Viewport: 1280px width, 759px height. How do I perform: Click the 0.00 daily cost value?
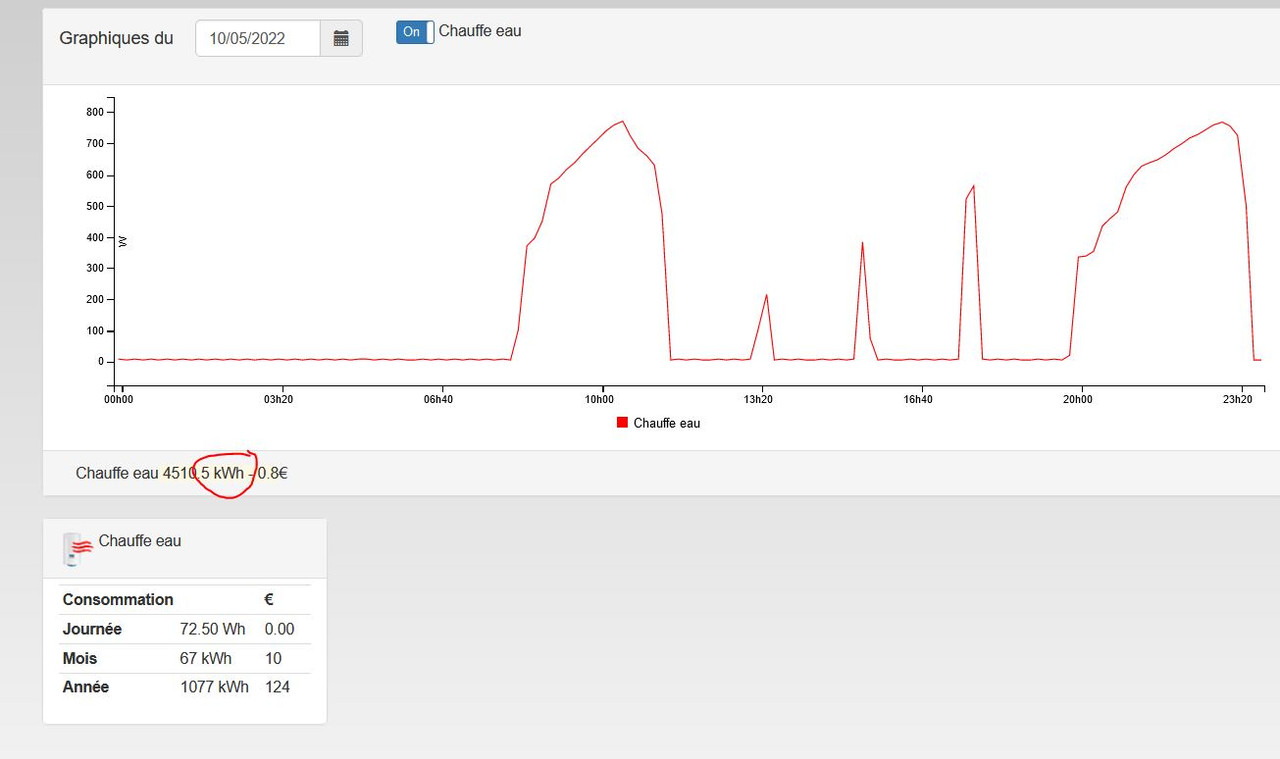pos(280,629)
